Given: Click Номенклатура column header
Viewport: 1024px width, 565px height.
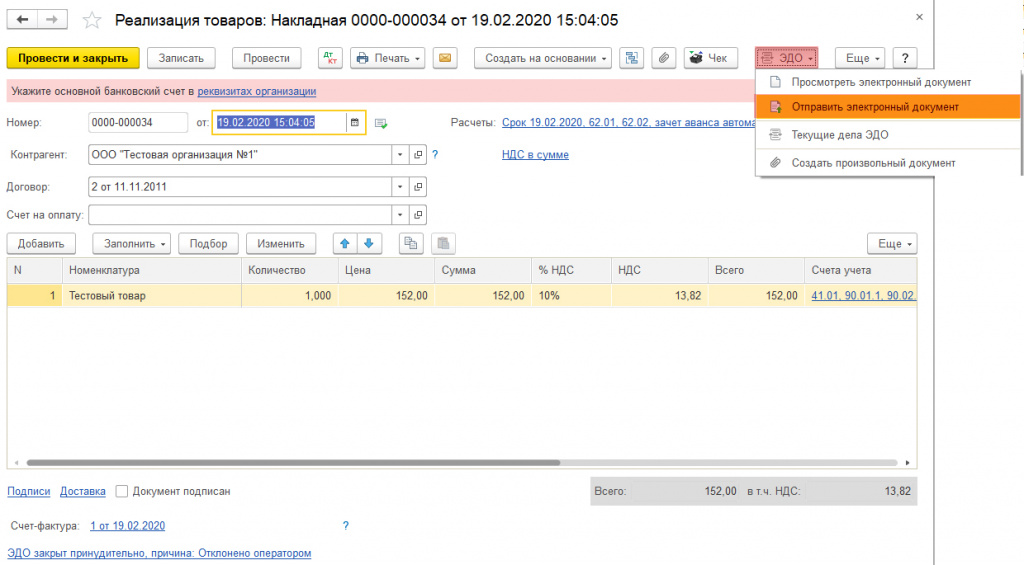Looking at the screenshot, I should [x=152, y=270].
